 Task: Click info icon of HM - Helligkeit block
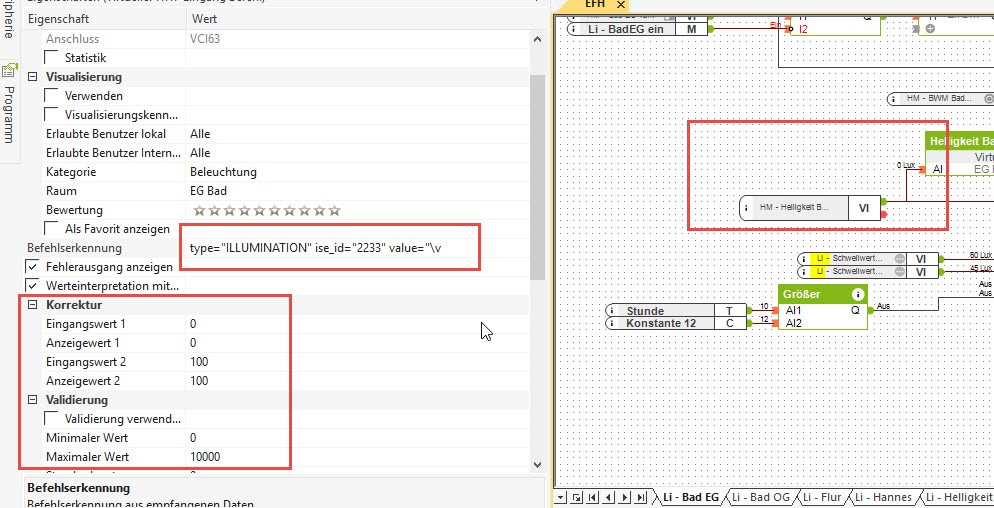pyautogui.click(x=747, y=207)
